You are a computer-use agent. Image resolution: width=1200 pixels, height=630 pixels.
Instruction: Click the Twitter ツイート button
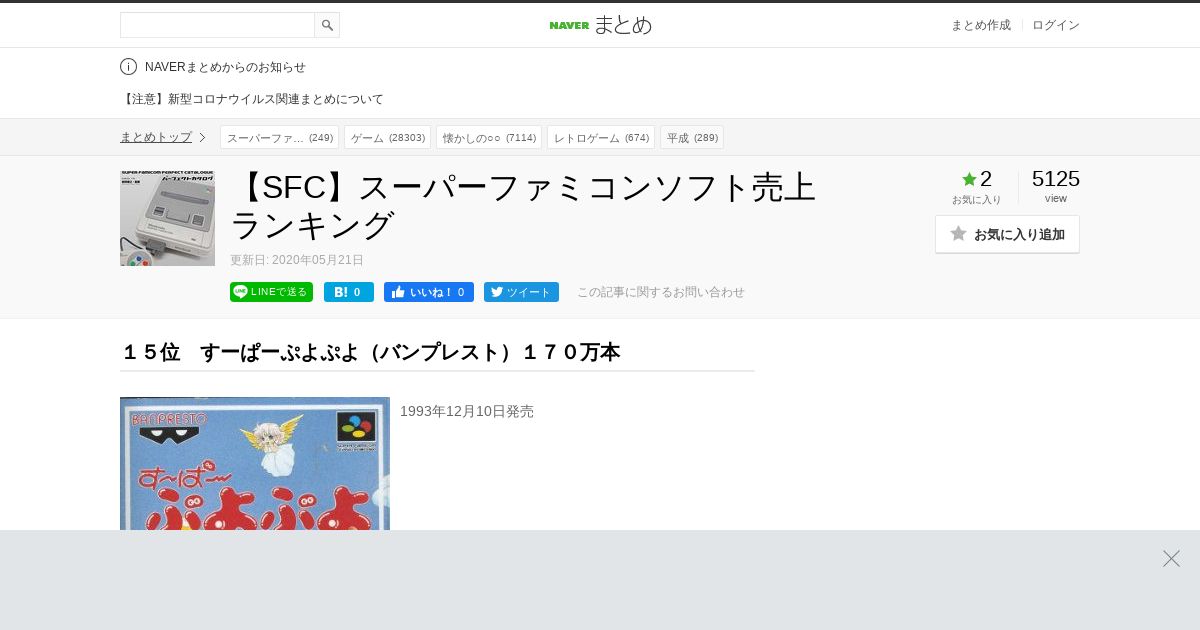pos(521,292)
